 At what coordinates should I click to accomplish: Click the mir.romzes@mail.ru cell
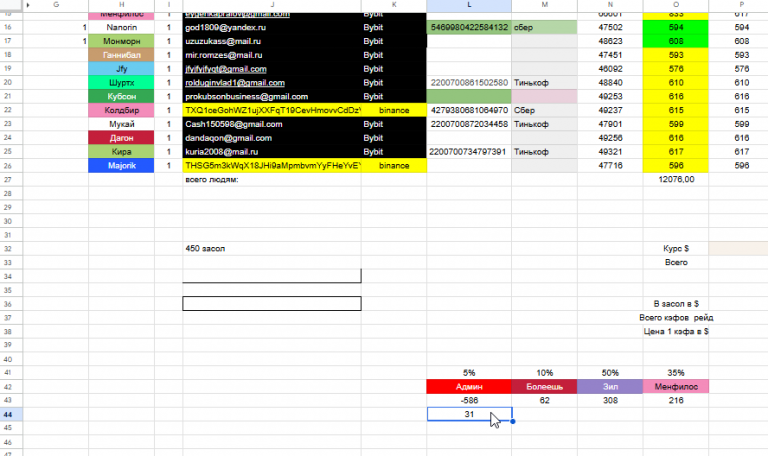point(272,55)
